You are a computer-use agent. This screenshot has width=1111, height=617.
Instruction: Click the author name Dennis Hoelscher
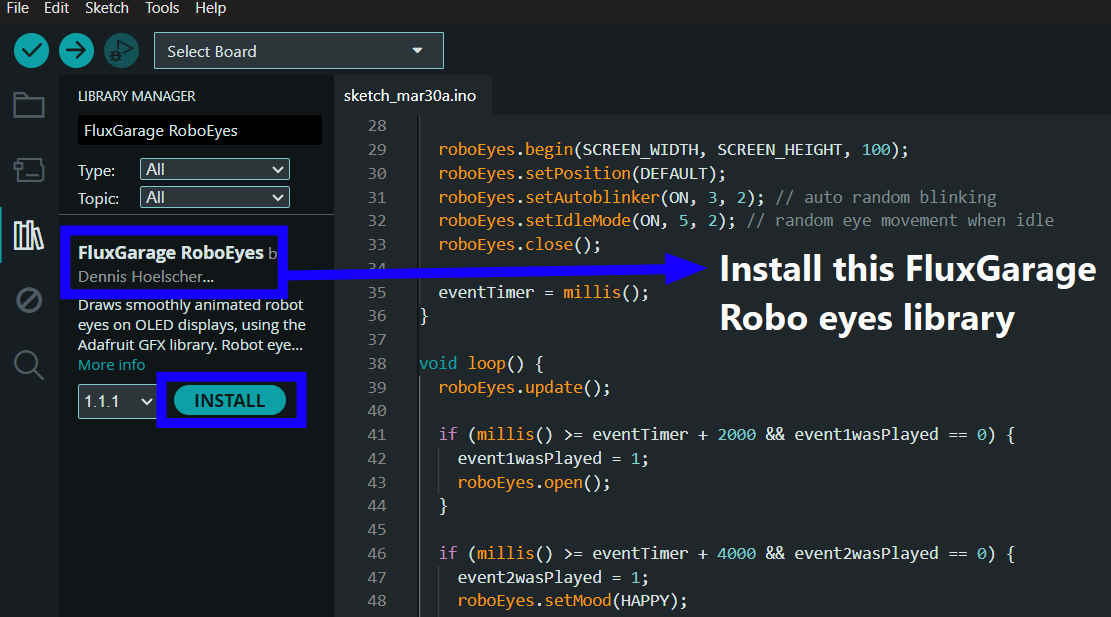[x=146, y=277]
